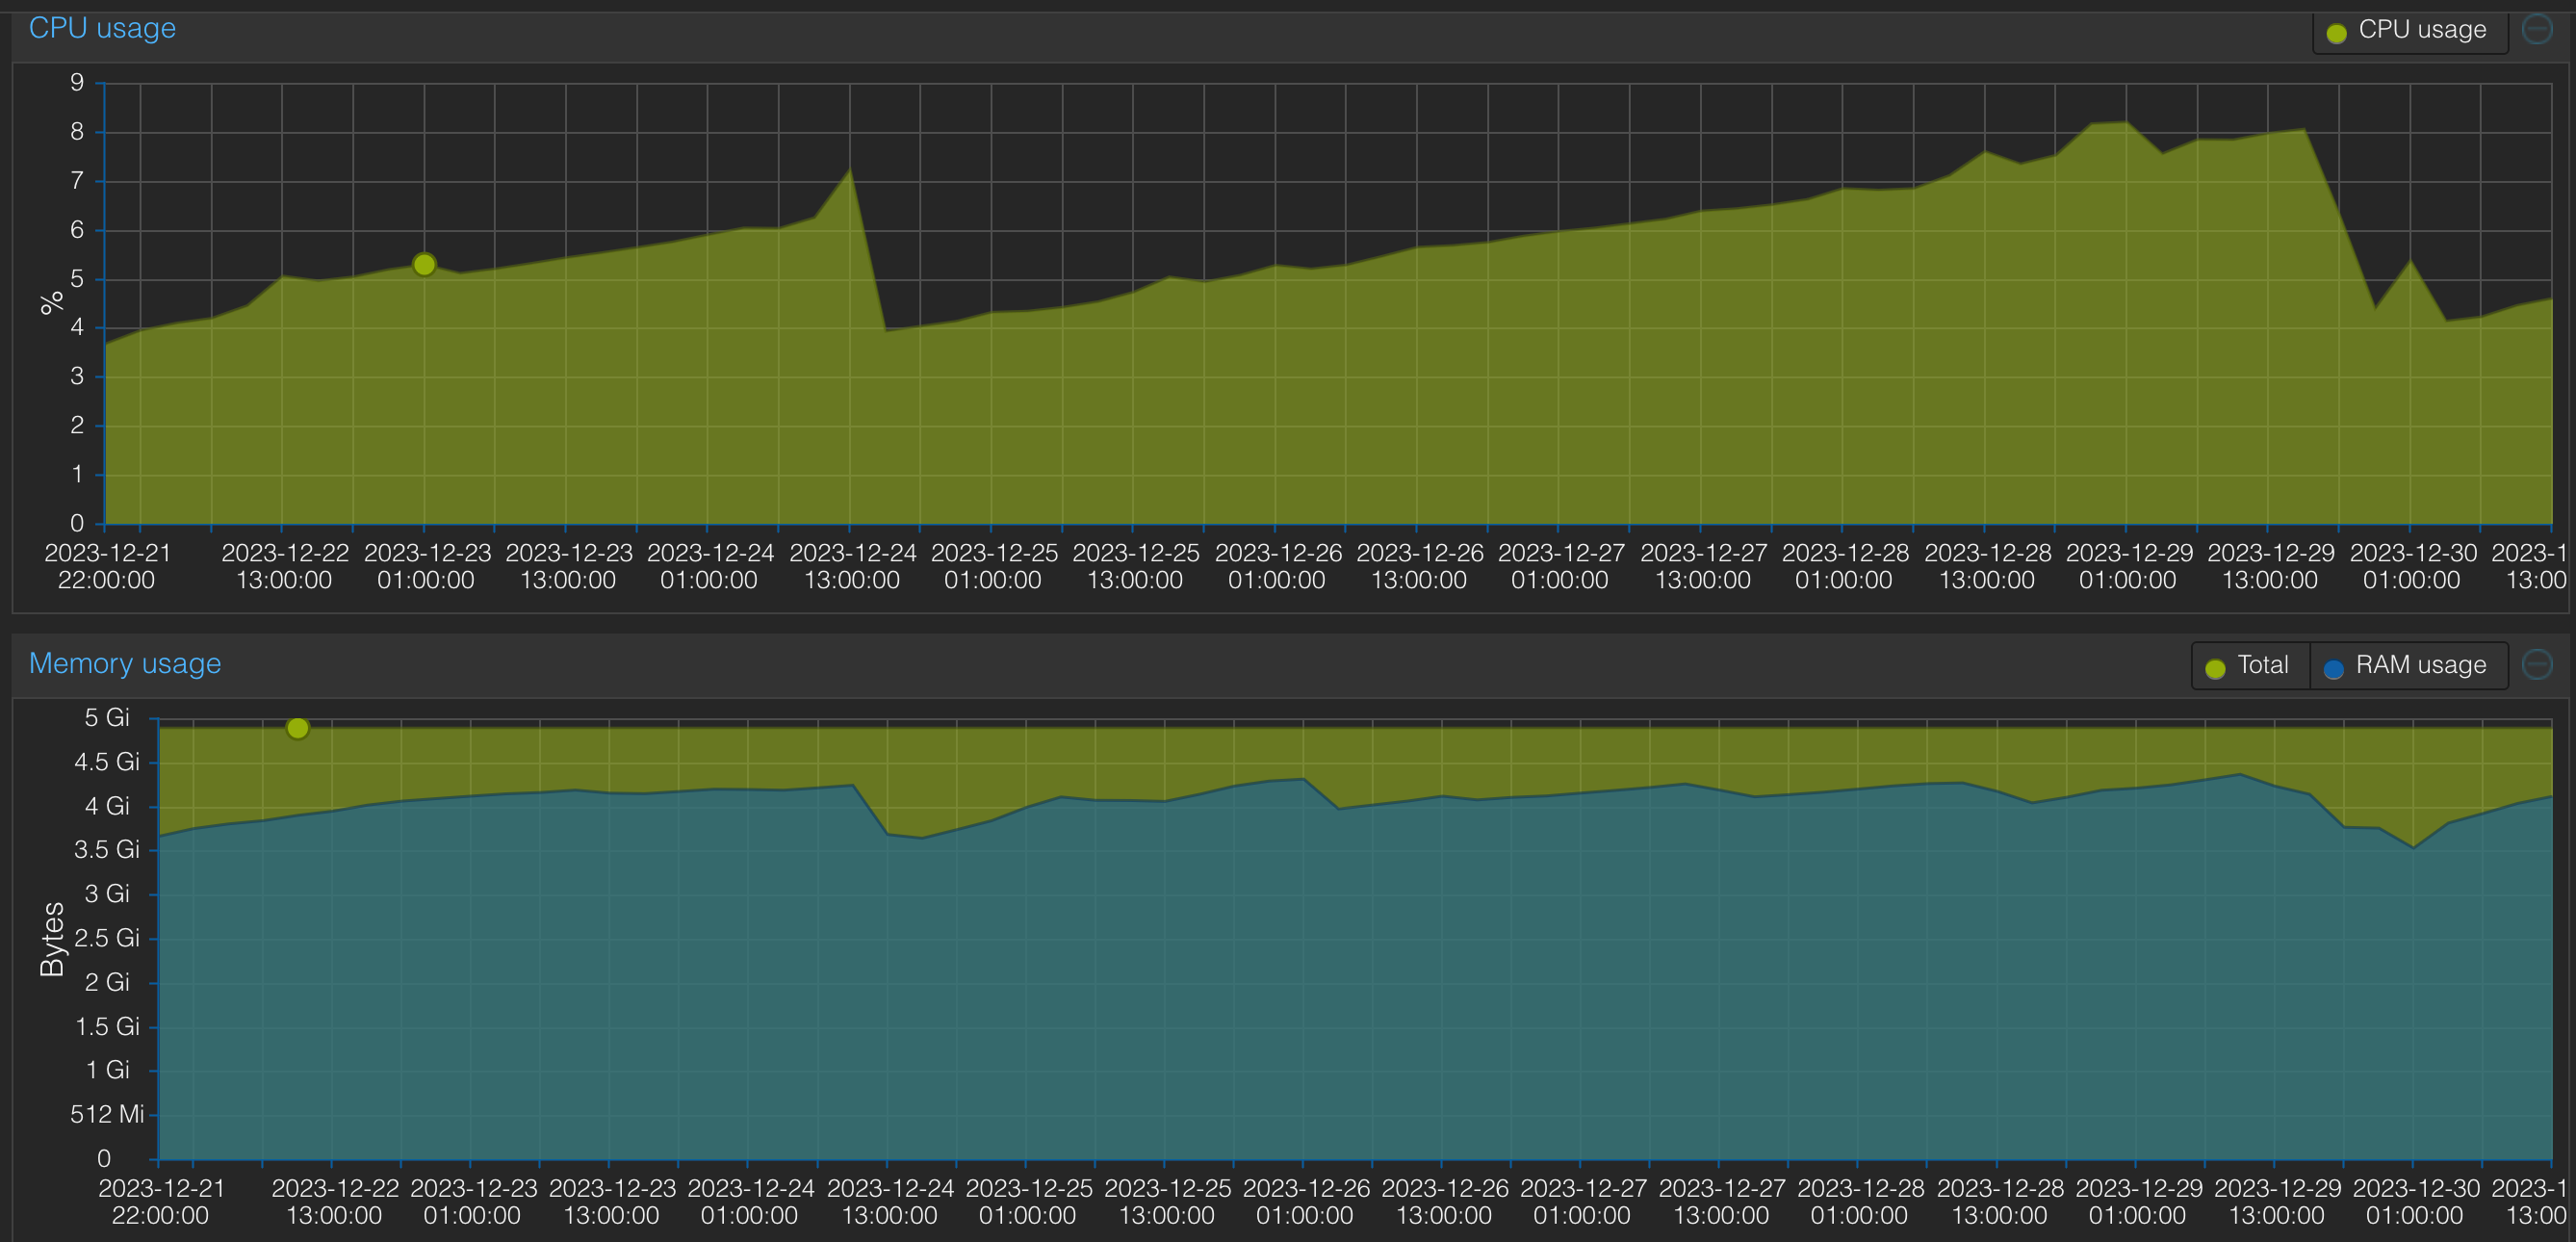Click the % axis title on the CPU chart

click(x=51, y=303)
